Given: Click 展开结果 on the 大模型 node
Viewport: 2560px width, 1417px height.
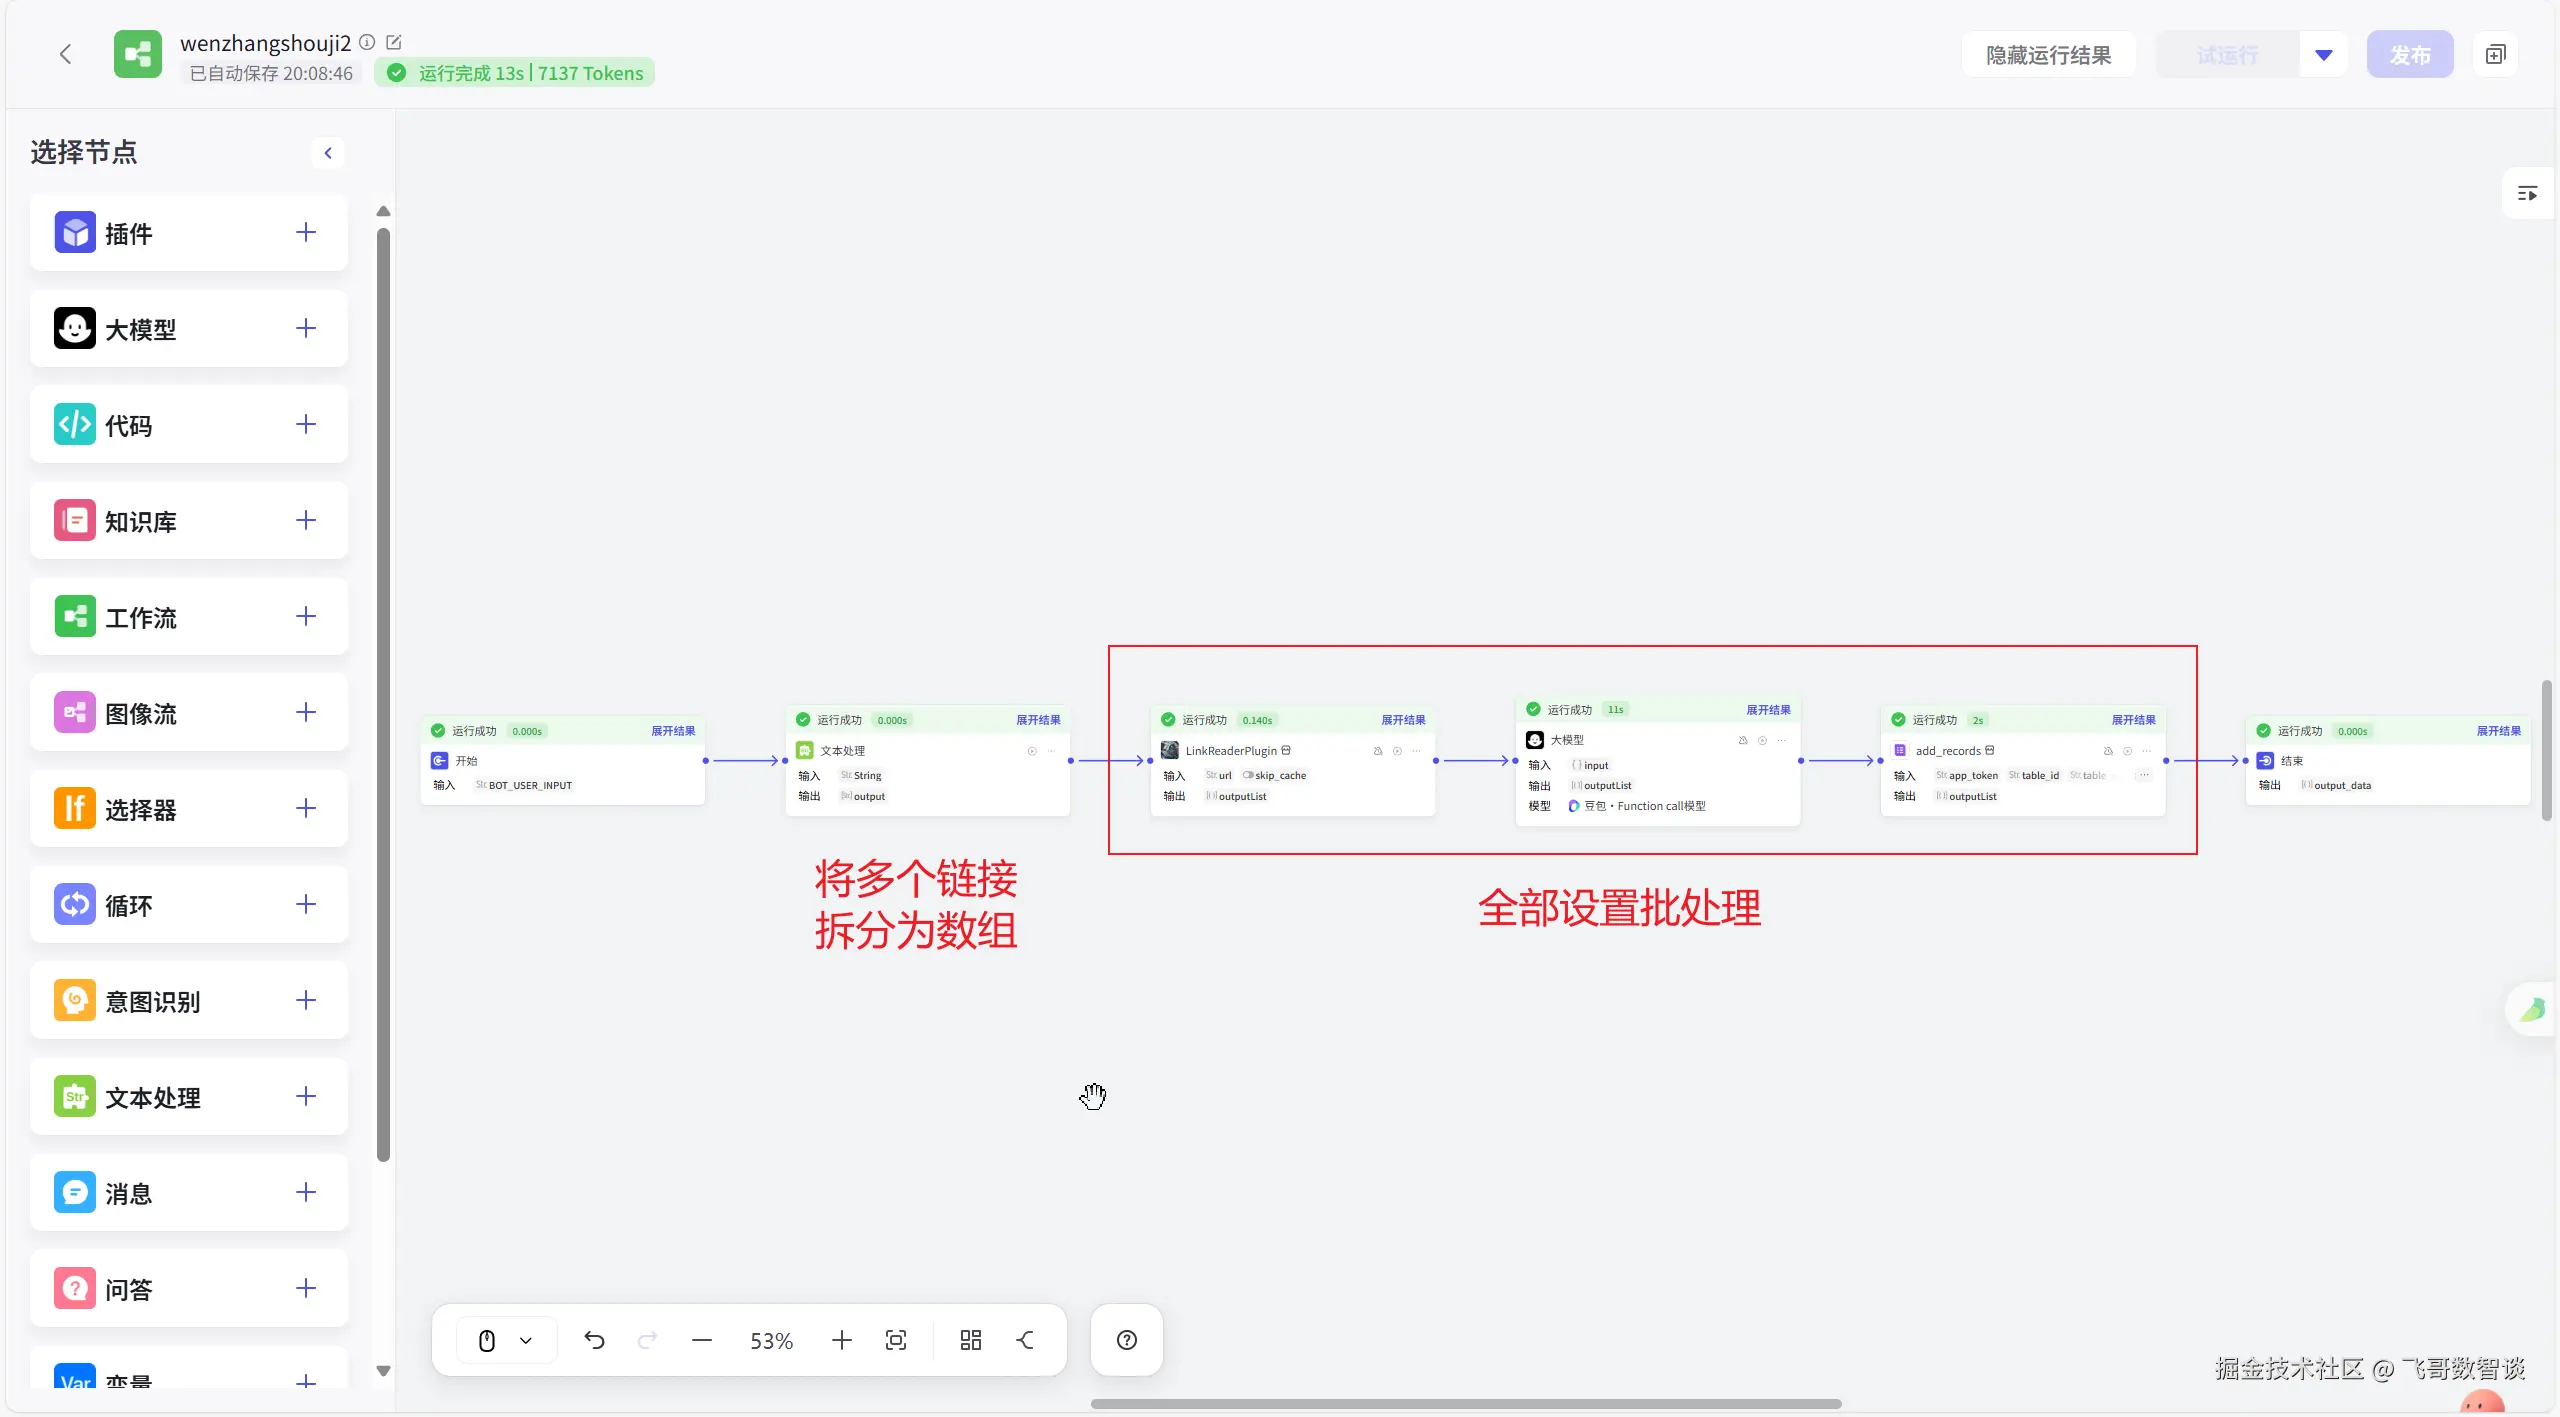Looking at the screenshot, I should coord(1768,710).
